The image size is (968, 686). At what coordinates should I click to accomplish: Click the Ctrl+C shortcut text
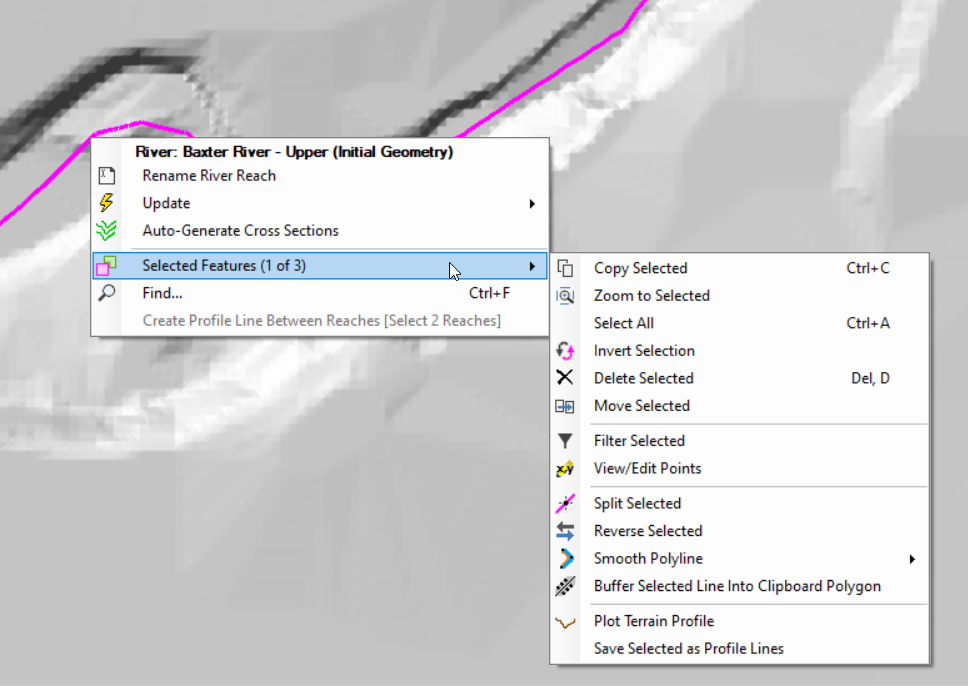(868, 268)
